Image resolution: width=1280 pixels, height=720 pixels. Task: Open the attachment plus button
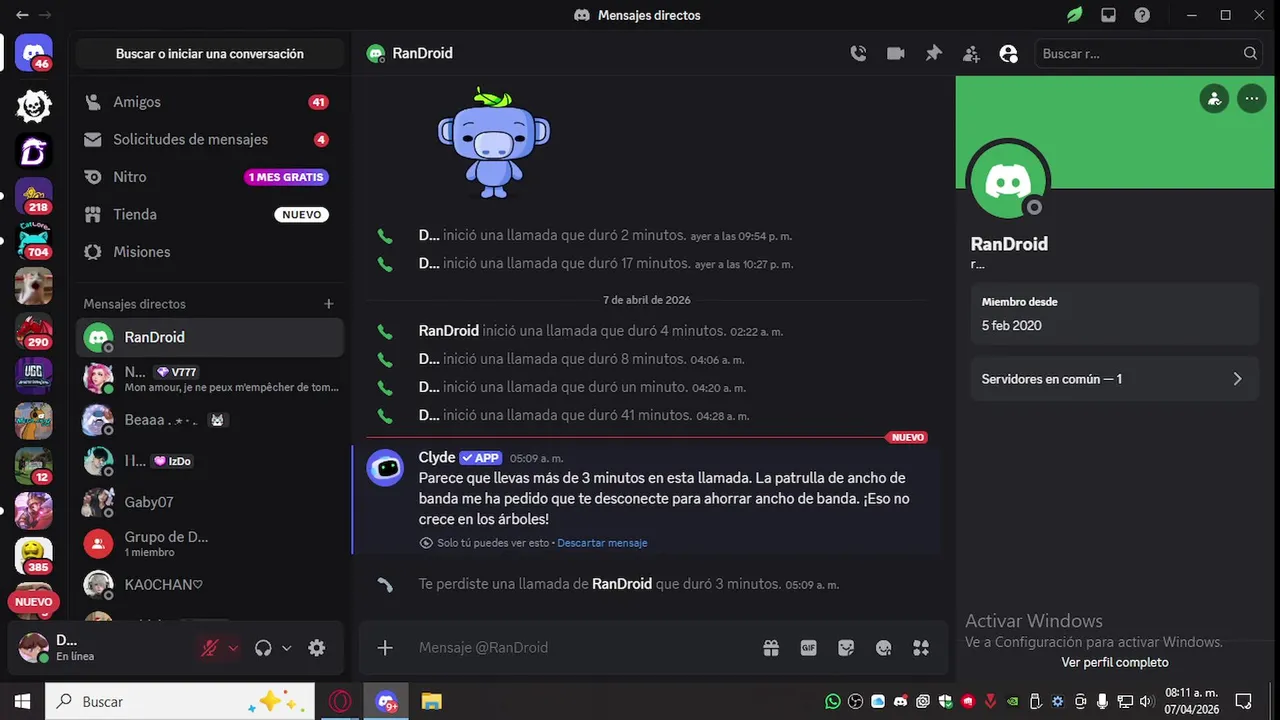385,648
